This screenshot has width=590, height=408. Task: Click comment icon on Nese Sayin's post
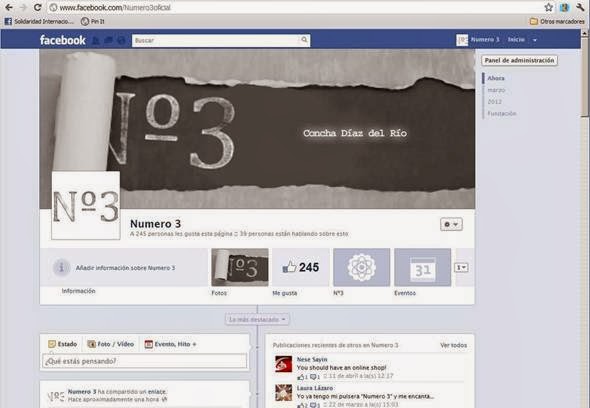313,376
